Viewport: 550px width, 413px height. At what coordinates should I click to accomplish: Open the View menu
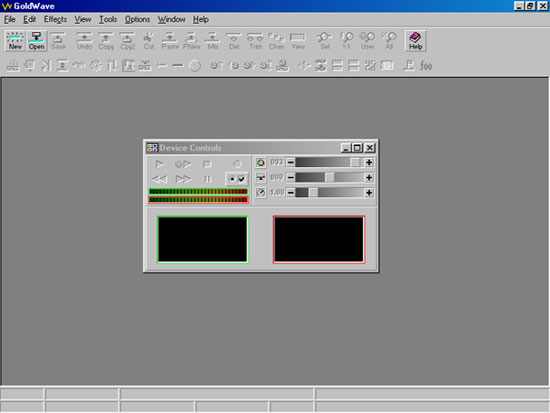(x=83, y=19)
